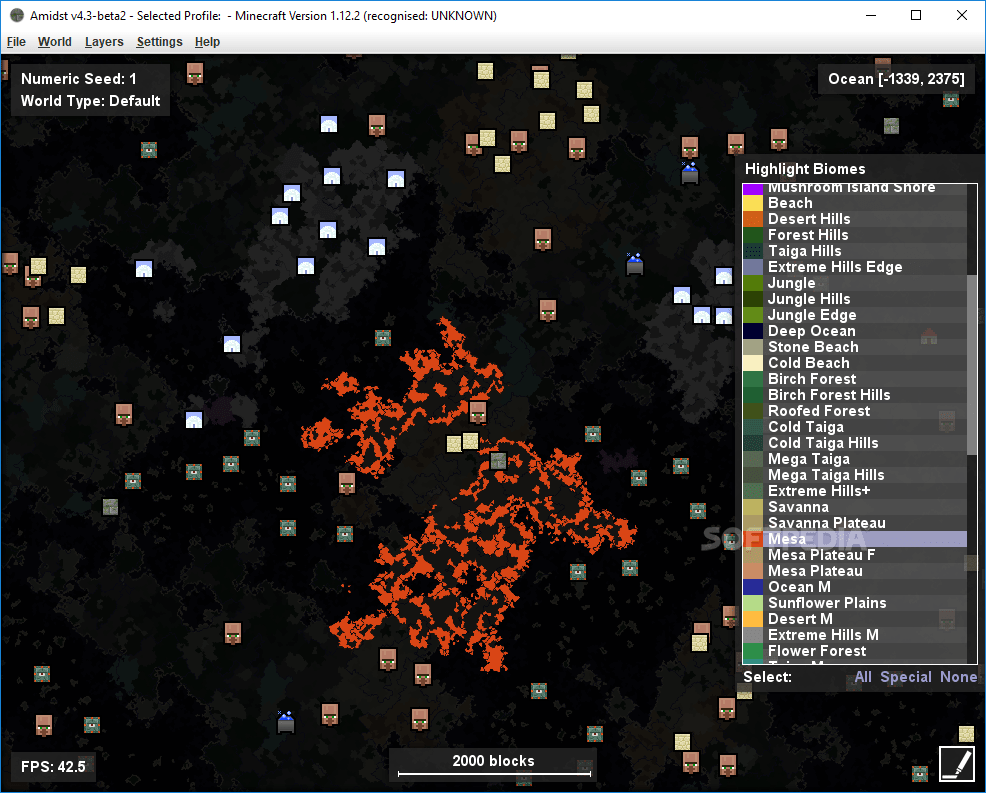Click the 2000 blocks scale indicator

click(x=493, y=764)
